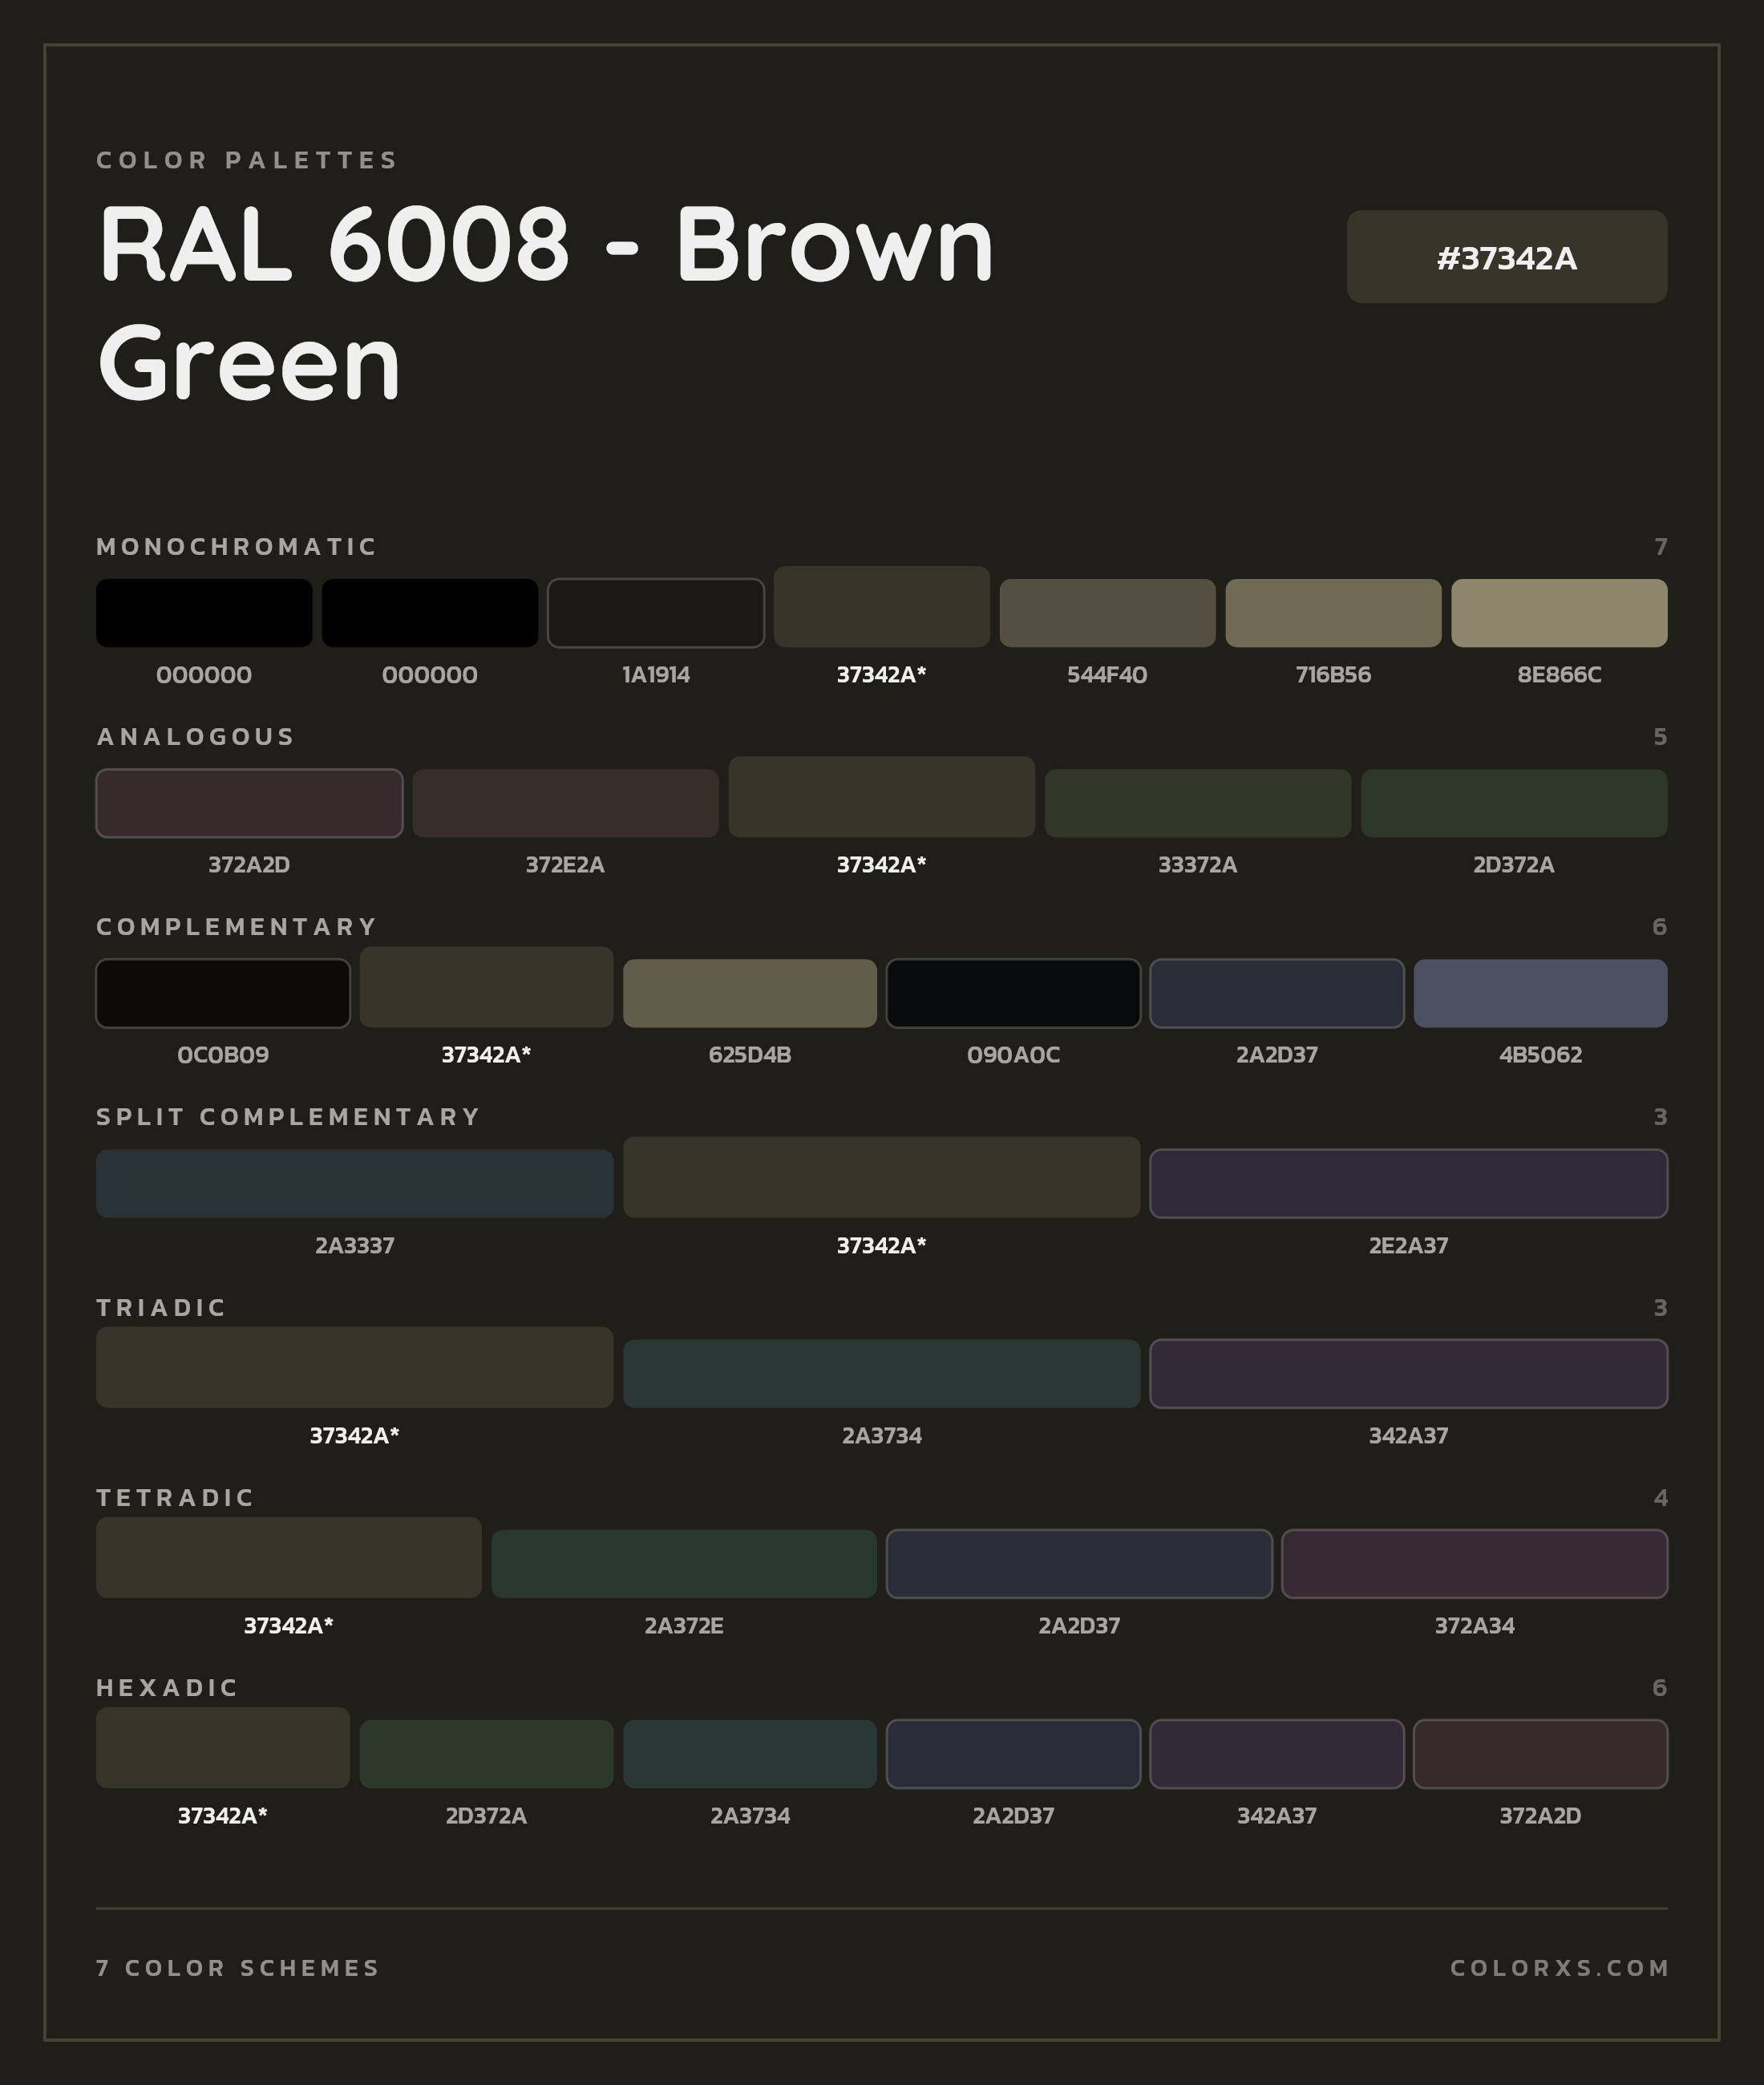The image size is (1764, 2085).
Task: Click the SPLIT COMPLEMENTARY heading
Action: coord(288,1116)
